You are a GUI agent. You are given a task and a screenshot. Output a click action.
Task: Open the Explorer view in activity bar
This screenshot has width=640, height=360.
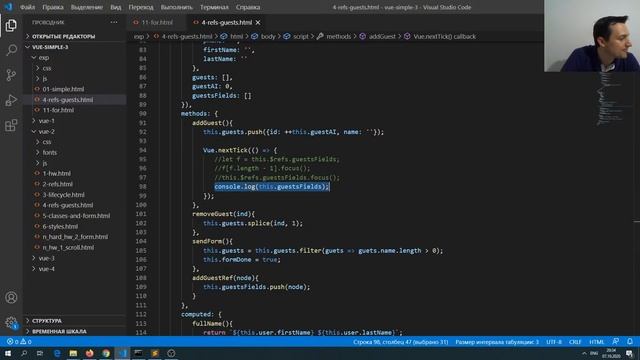(11, 26)
